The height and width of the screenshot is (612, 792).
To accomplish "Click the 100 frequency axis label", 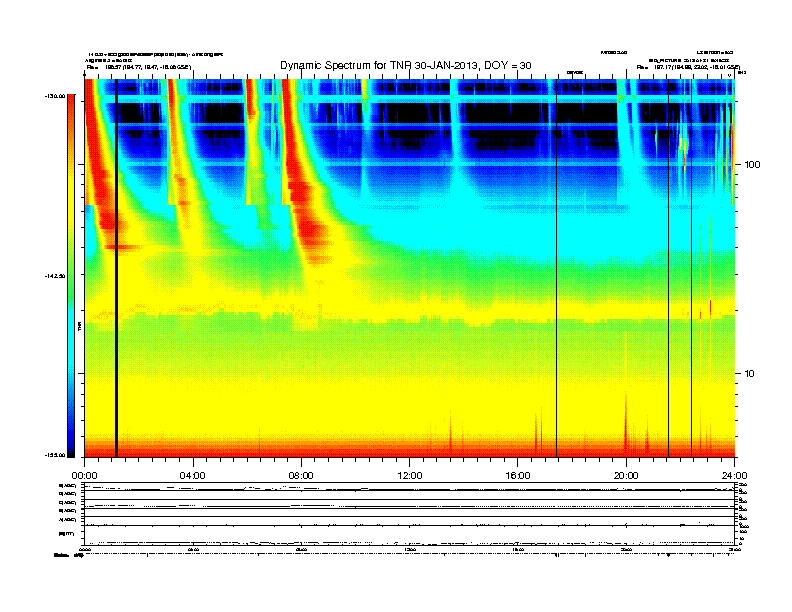I will [x=752, y=165].
